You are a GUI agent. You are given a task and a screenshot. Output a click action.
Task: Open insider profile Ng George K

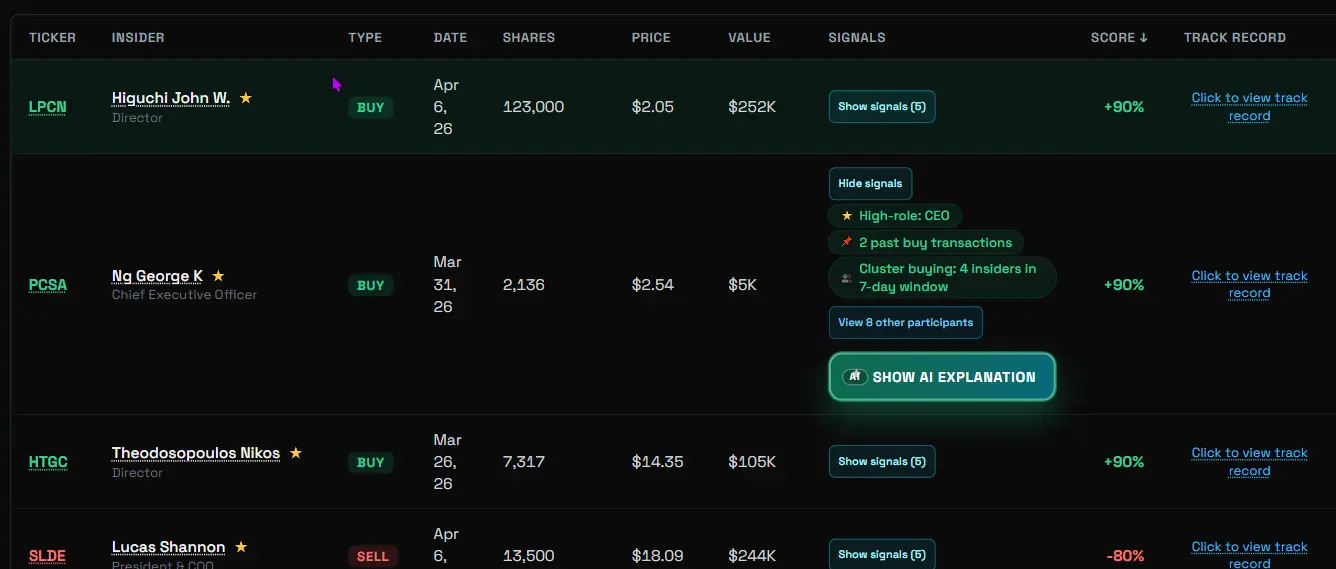click(x=157, y=276)
